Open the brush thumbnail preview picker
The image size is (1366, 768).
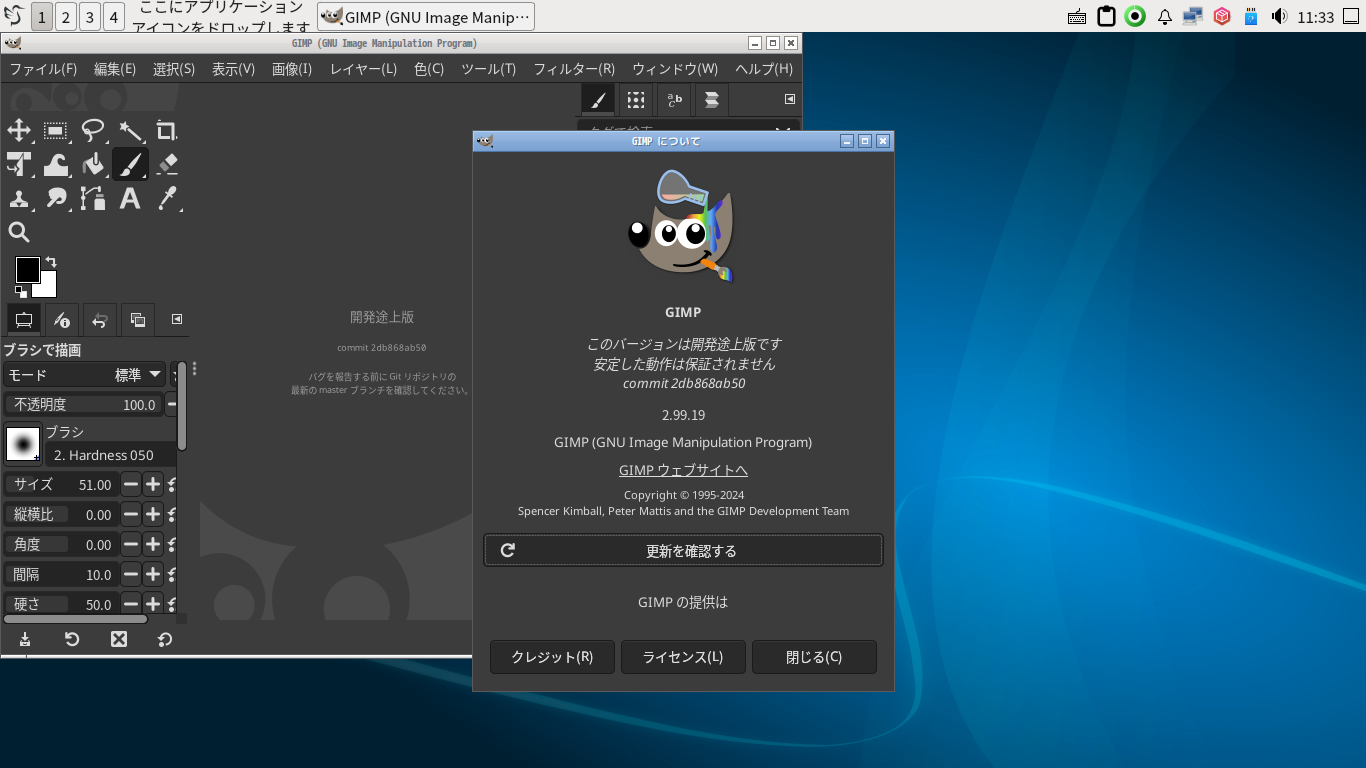(x=23, y=444)
